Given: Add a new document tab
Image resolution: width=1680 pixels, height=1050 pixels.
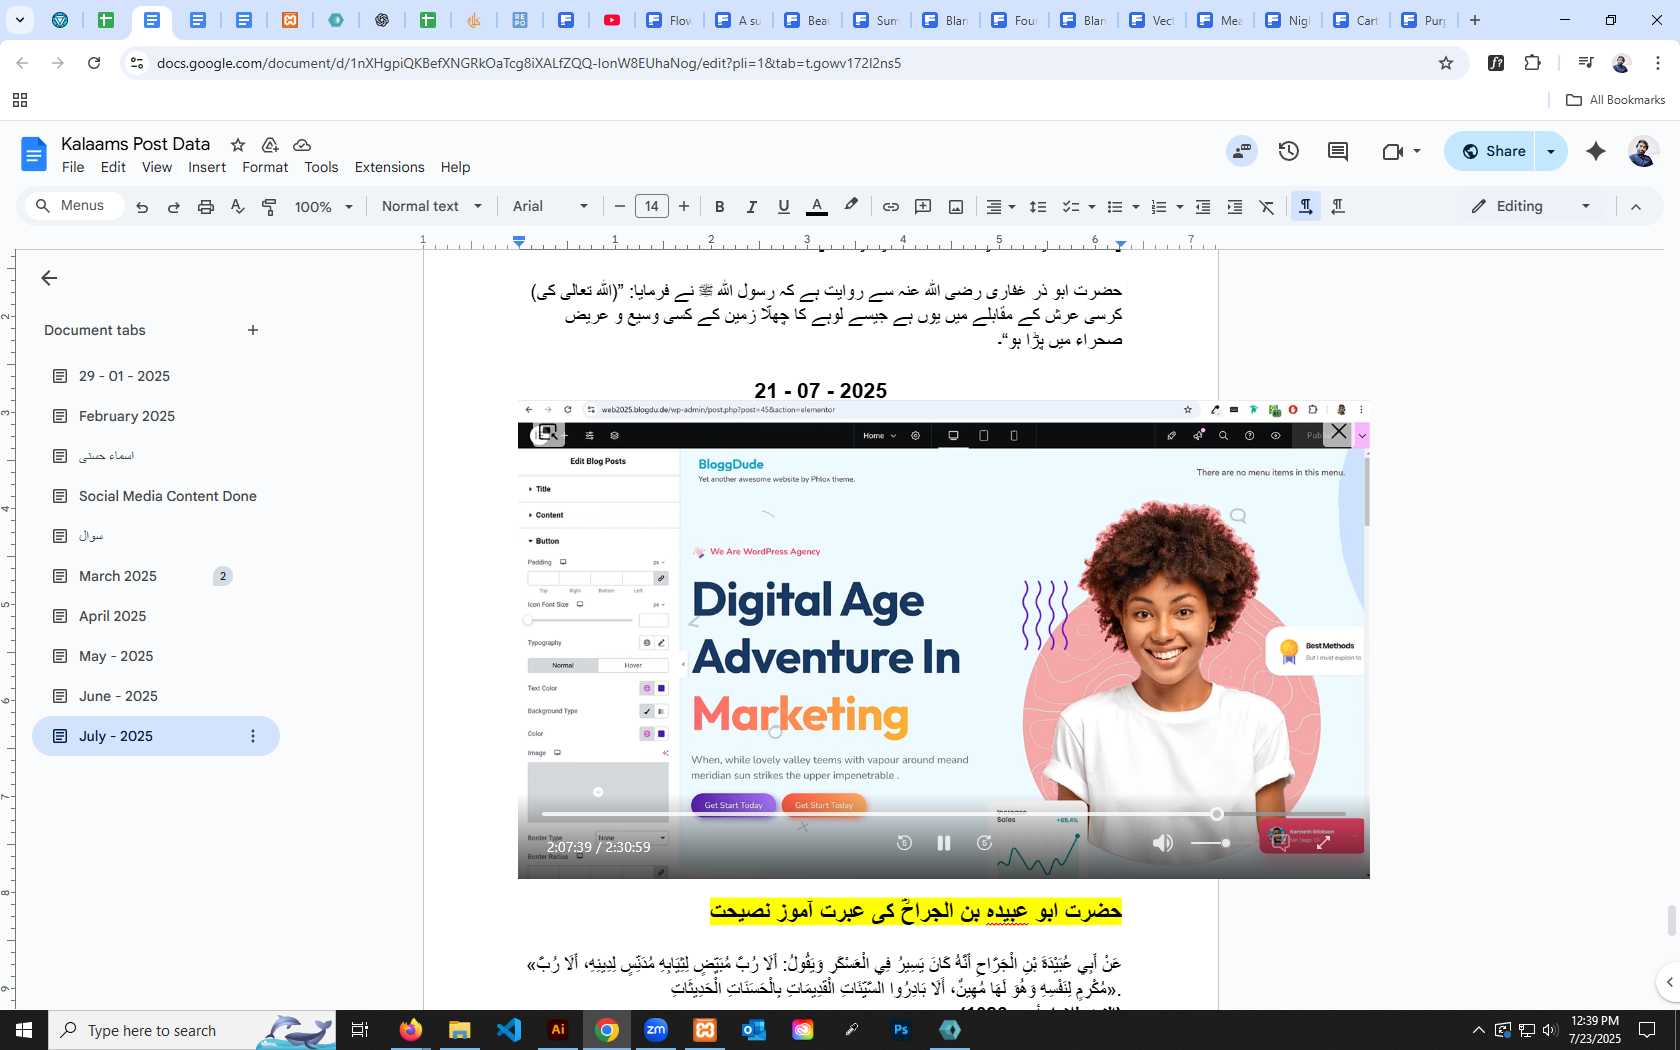Looking at the screenshot, I should [x=253, y=330].
